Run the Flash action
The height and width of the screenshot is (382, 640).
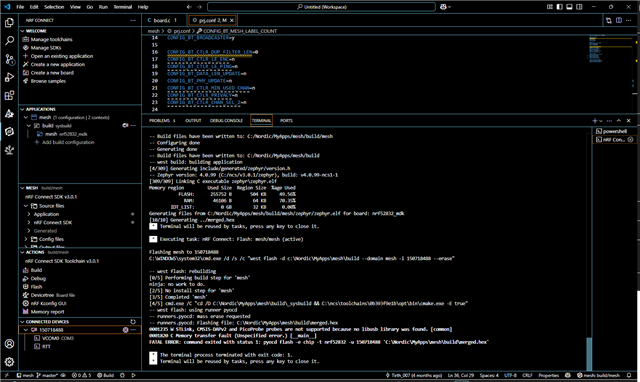coord(36,287)
